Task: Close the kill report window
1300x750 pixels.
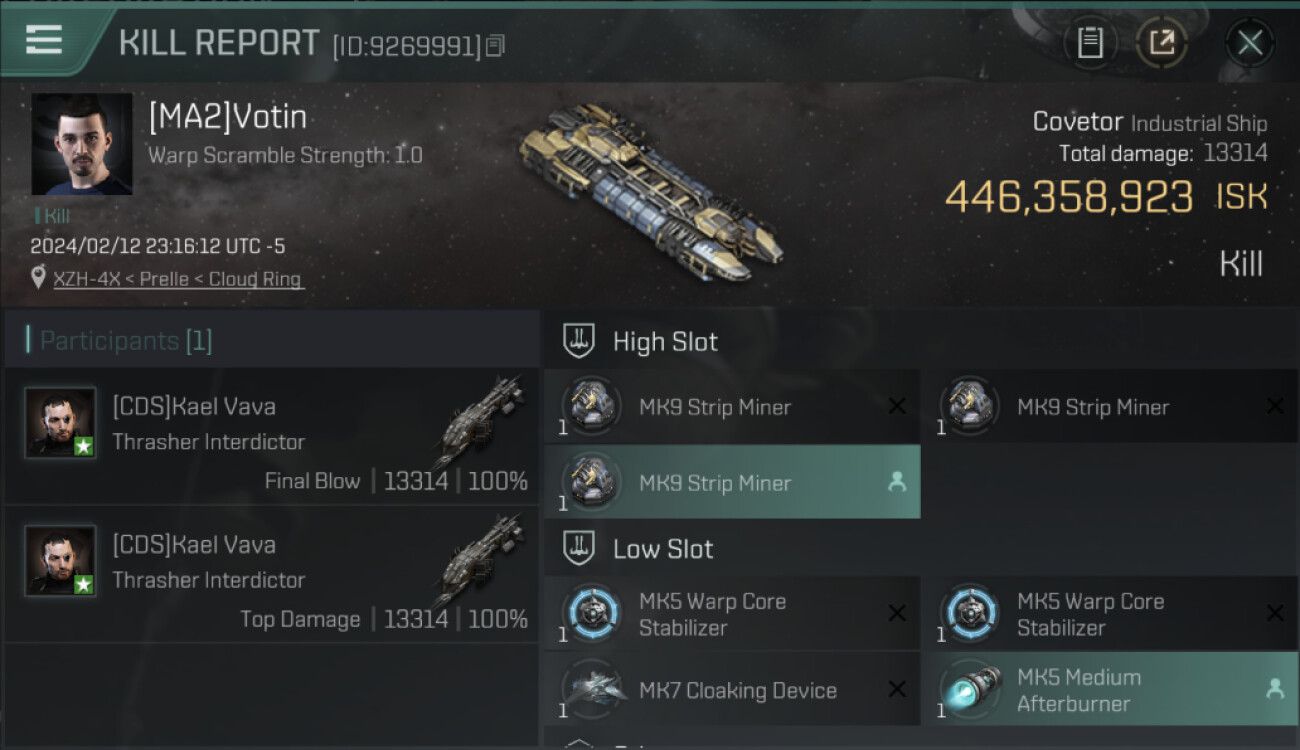Action: point(1250,43)
